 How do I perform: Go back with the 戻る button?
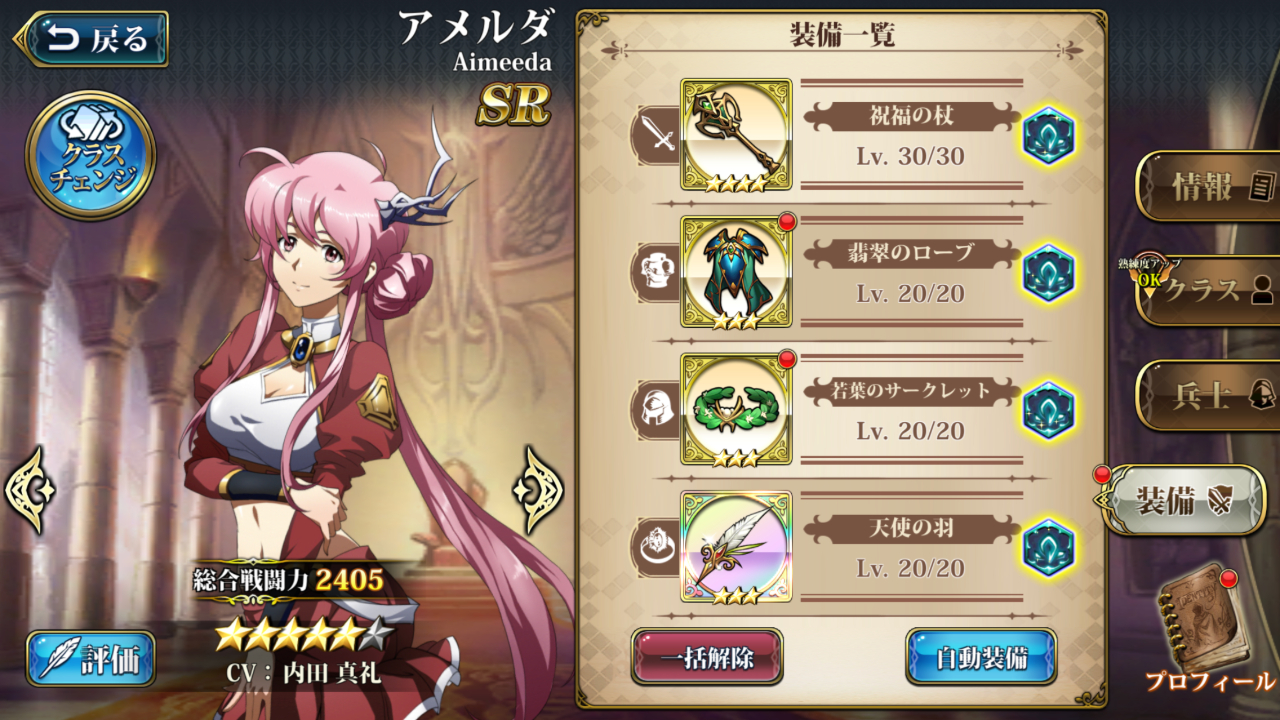pos(91,39)
